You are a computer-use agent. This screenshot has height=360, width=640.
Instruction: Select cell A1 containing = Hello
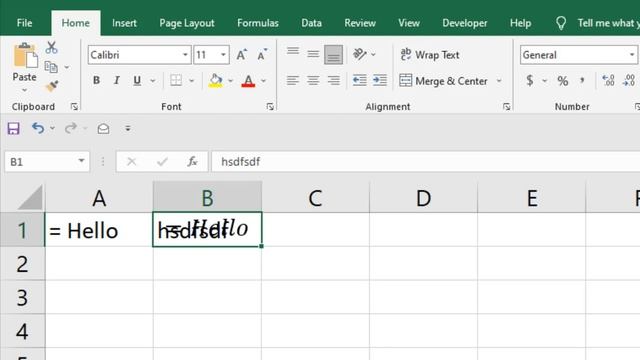pyautogui.click(x=99, y=230)
